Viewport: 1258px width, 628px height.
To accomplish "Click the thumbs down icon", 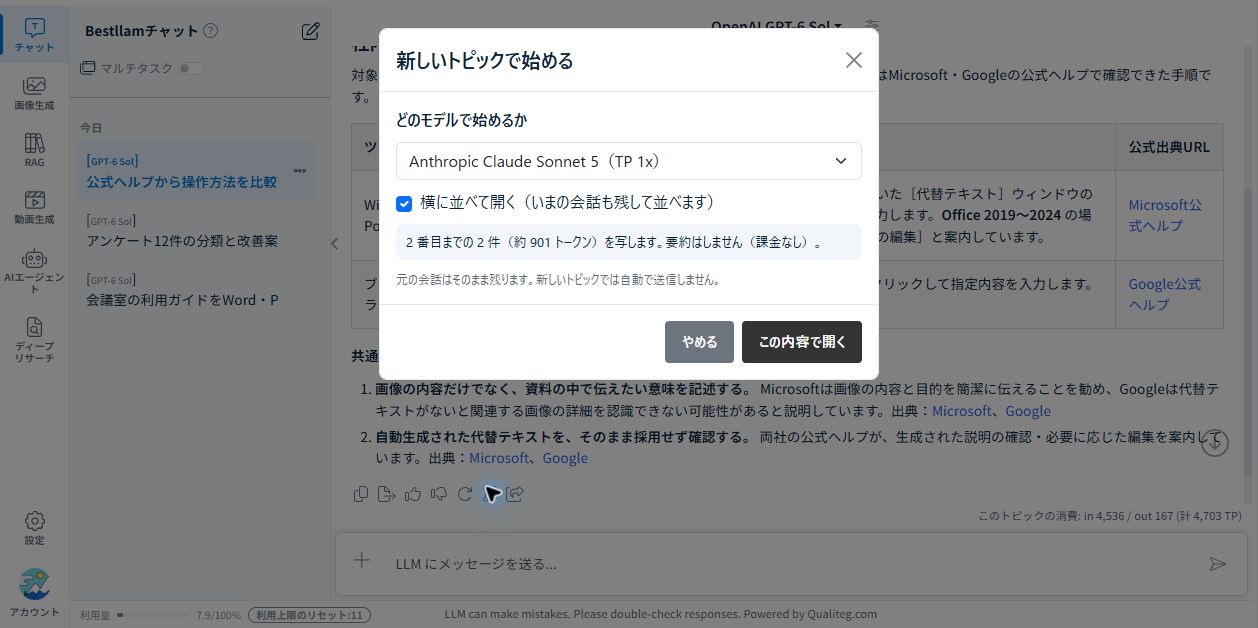I will tap(438, 493).
